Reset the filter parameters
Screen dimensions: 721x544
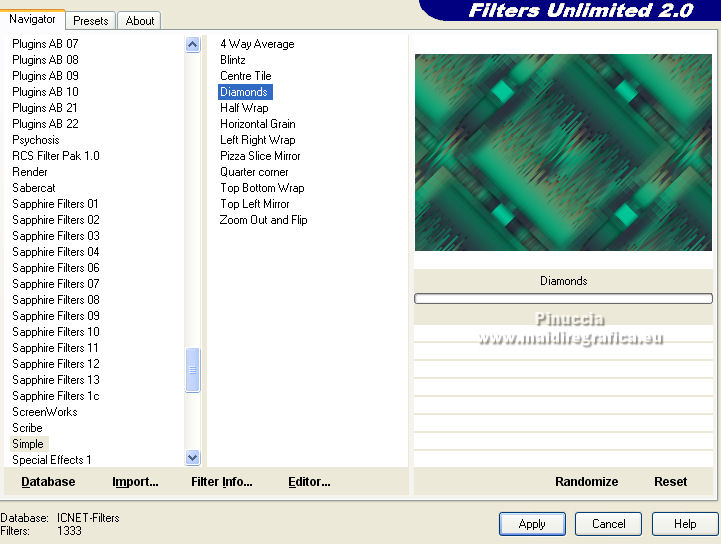click(670, 481)
